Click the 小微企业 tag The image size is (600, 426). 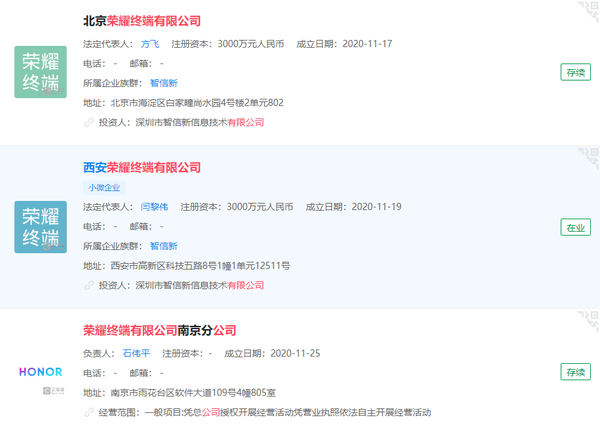(x=104, y=188)
